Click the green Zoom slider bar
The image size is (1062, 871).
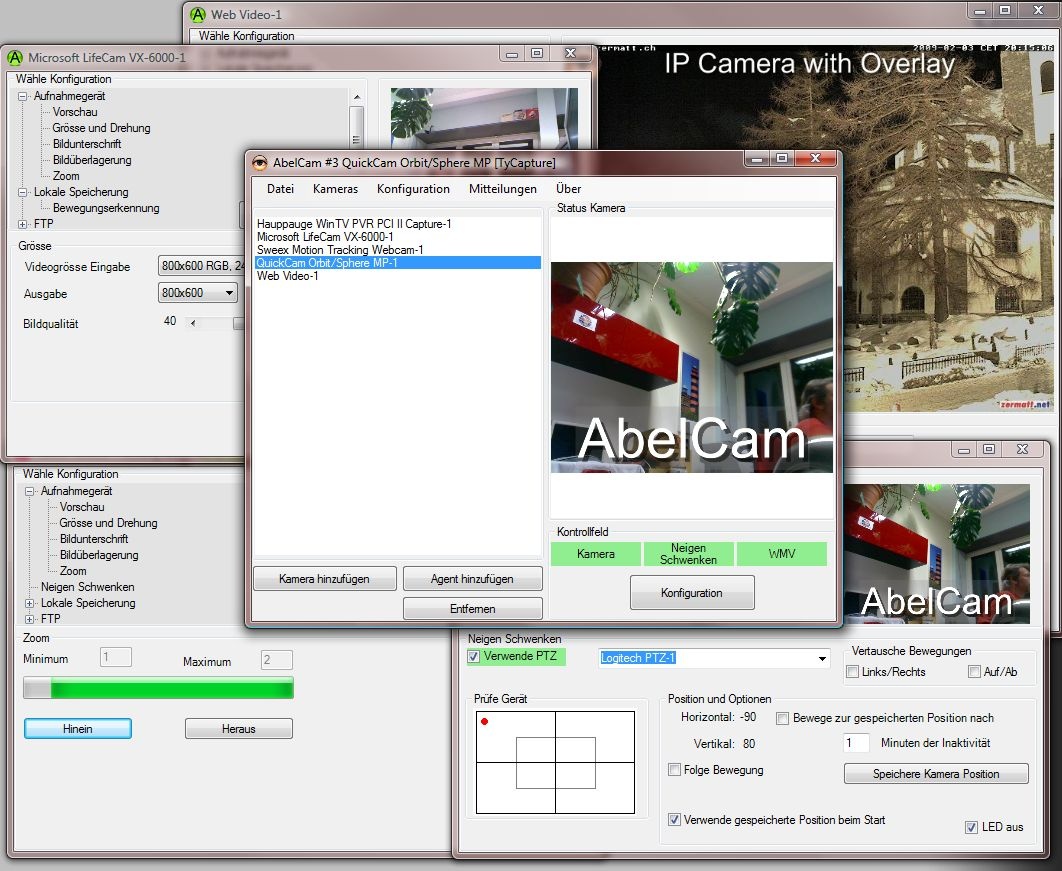pos(170,688)
